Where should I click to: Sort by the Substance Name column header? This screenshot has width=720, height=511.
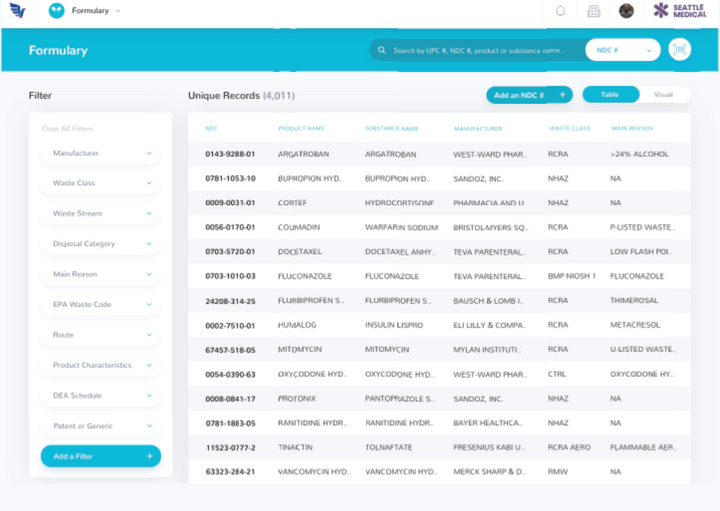392,128
